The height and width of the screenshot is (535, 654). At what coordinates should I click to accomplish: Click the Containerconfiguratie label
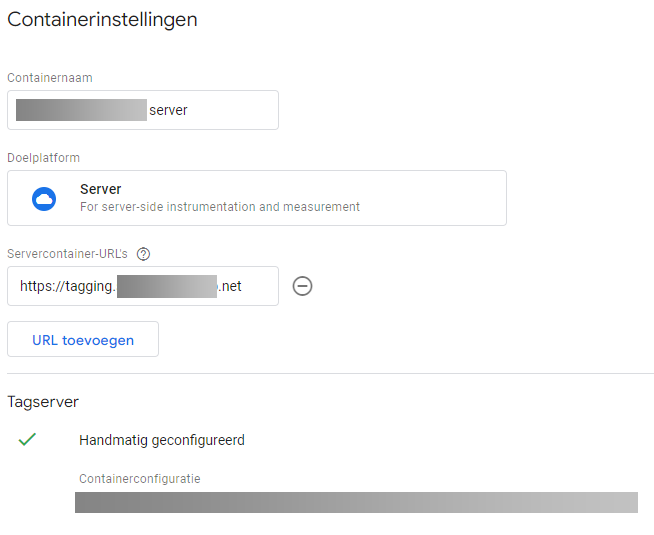139,479
